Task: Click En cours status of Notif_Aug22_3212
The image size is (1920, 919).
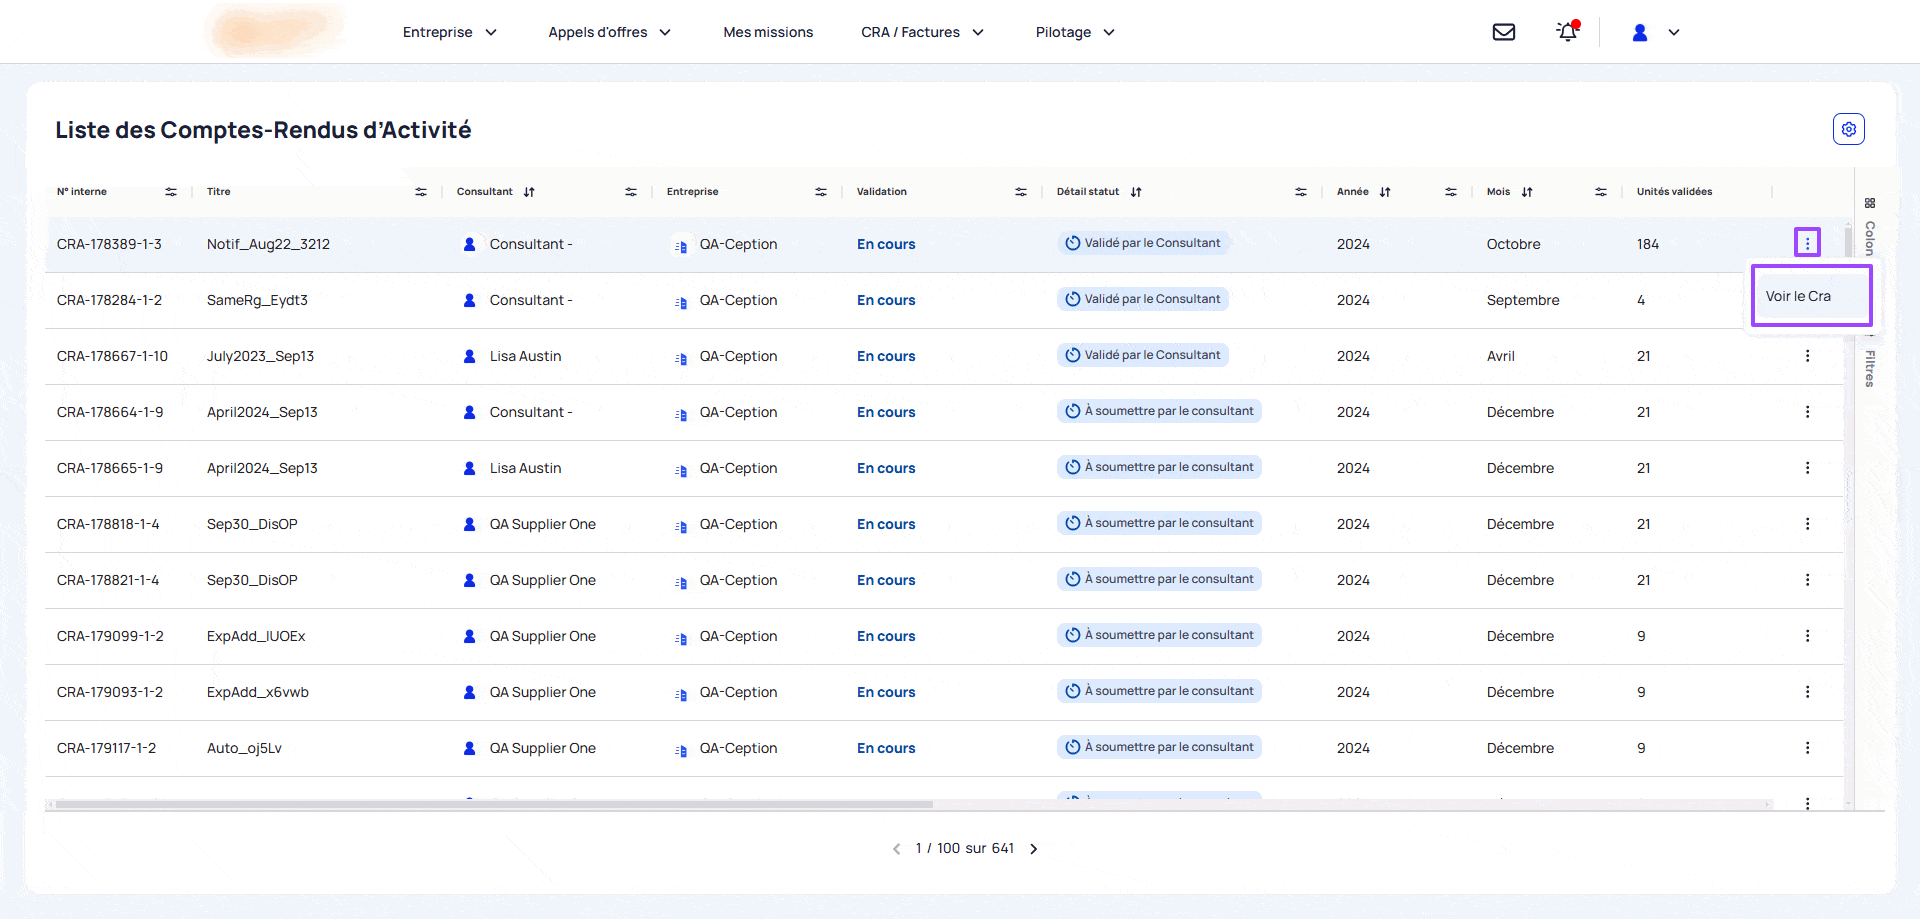Action: point(886,244)
